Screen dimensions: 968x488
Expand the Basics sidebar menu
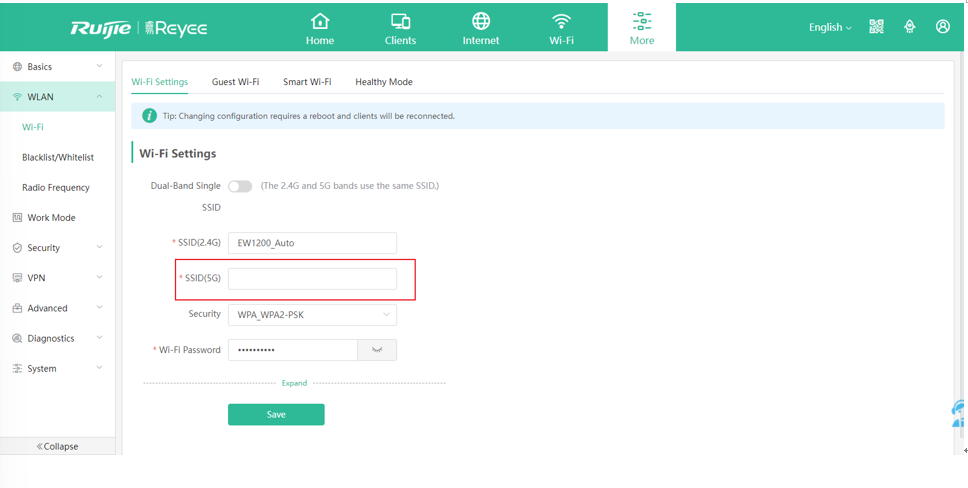coord(57,67)
